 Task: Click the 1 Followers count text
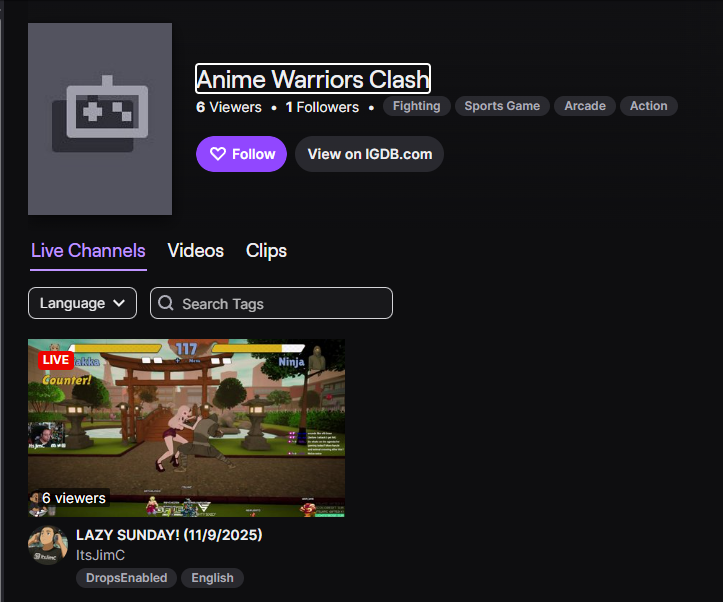pos(322,107)
